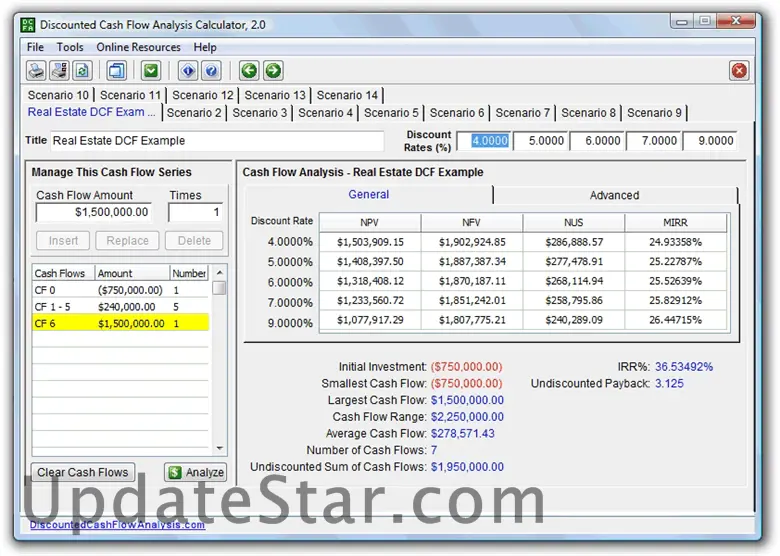This screenshot has height=556, width=780.
Task: Switch to the Scenario 14 tab
Action: (347, 95)
